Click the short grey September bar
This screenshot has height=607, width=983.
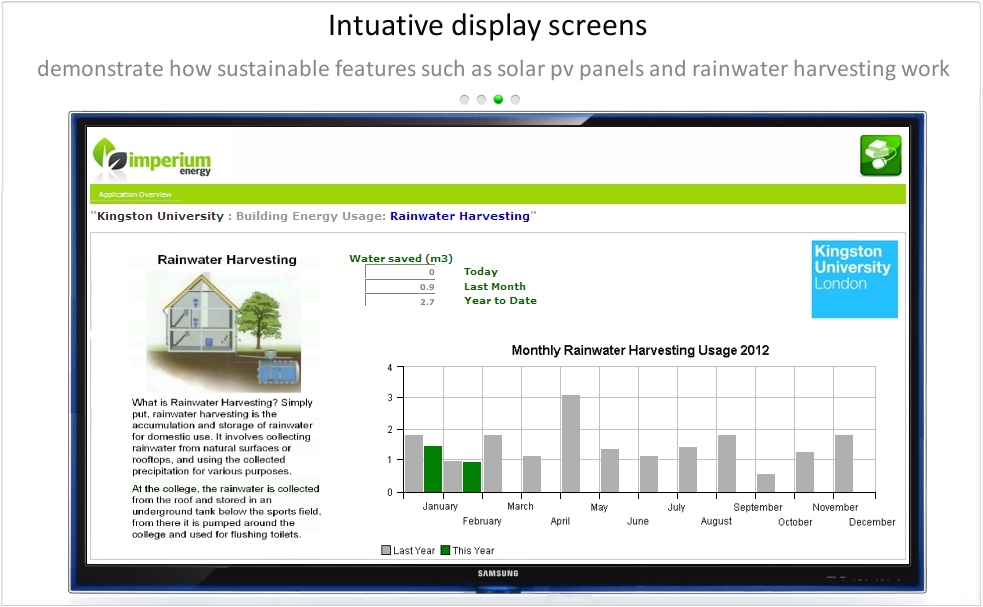[765, 483]
